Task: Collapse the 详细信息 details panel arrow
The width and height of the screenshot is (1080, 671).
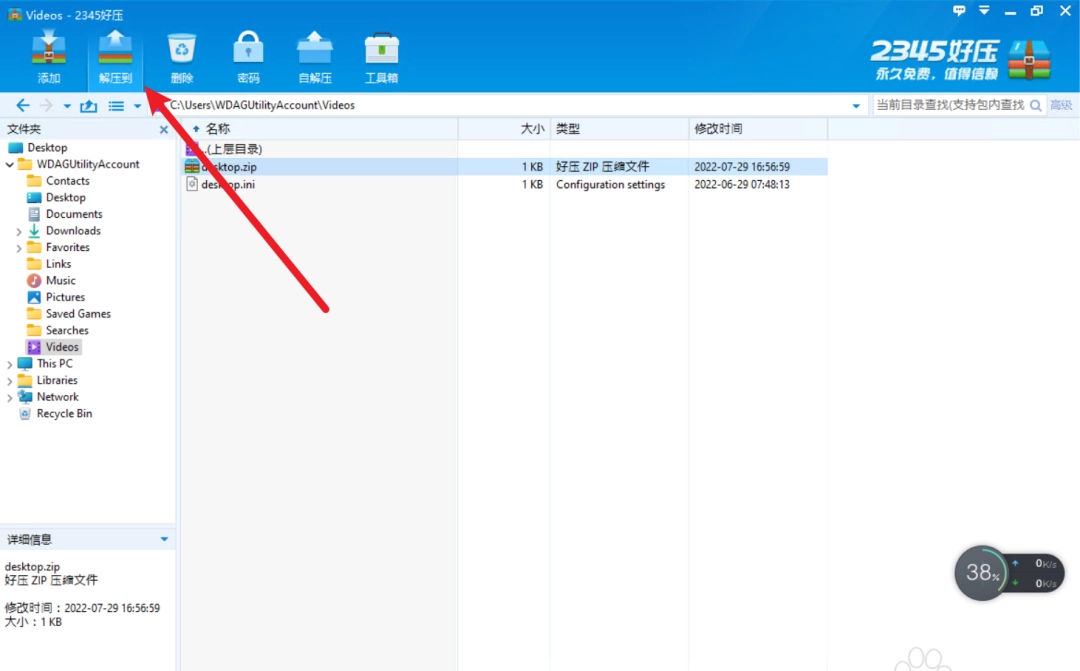Action: pos(164,539)
